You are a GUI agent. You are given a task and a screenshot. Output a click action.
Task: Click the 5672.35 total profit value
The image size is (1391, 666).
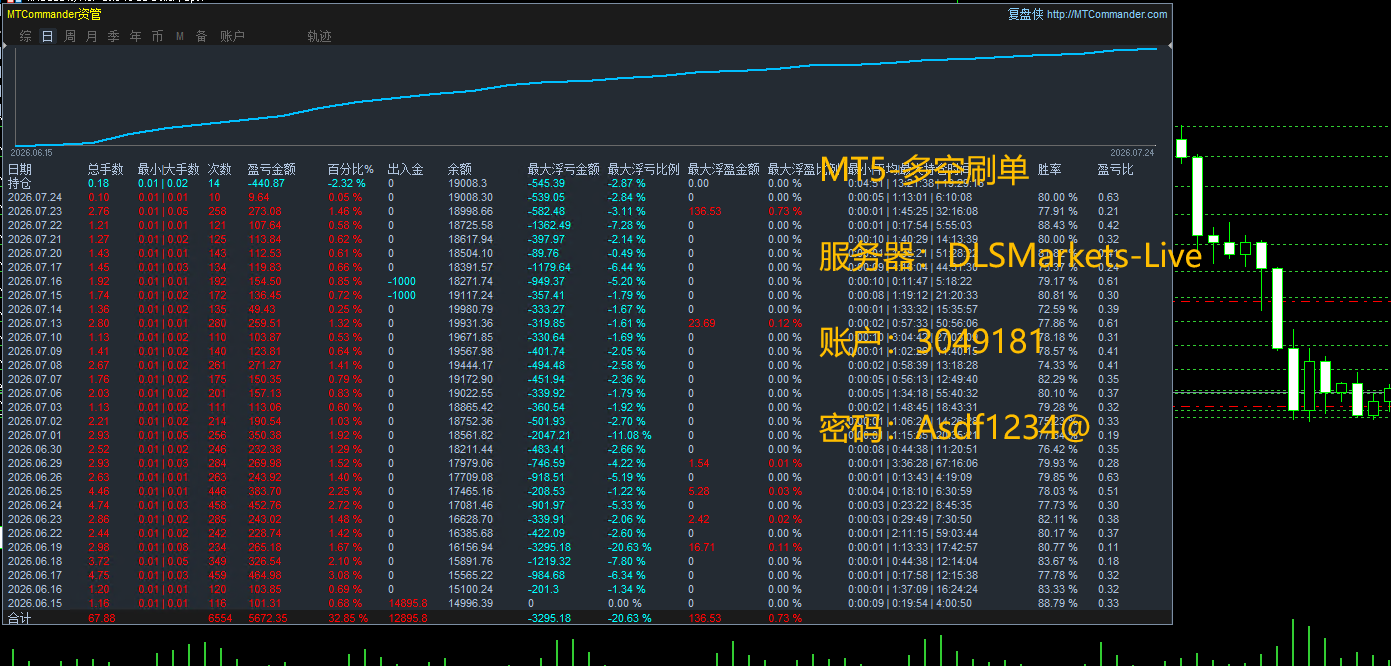(x=267, y=618)
